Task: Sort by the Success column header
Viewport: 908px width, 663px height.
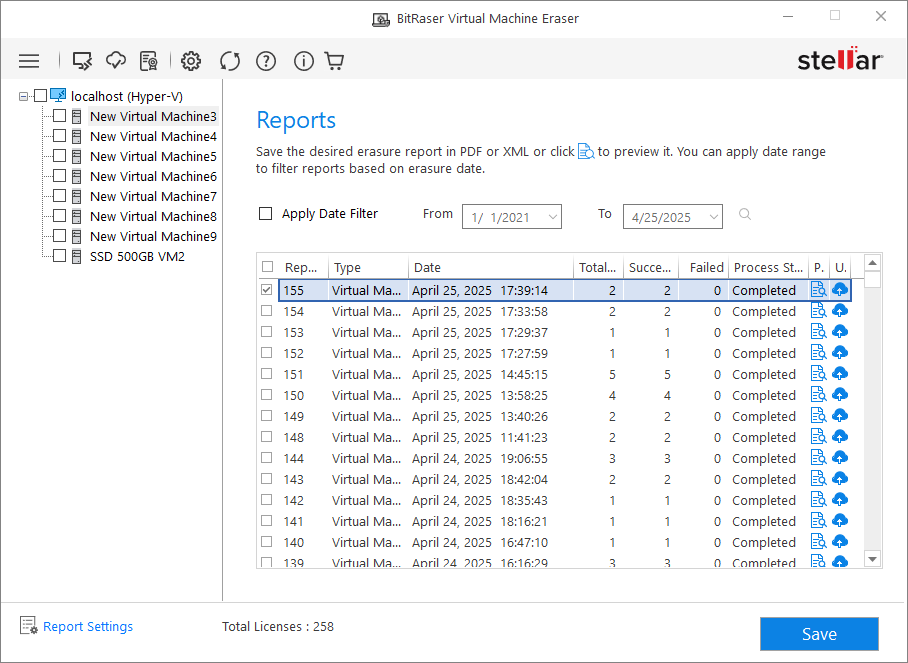Action: 651,268
